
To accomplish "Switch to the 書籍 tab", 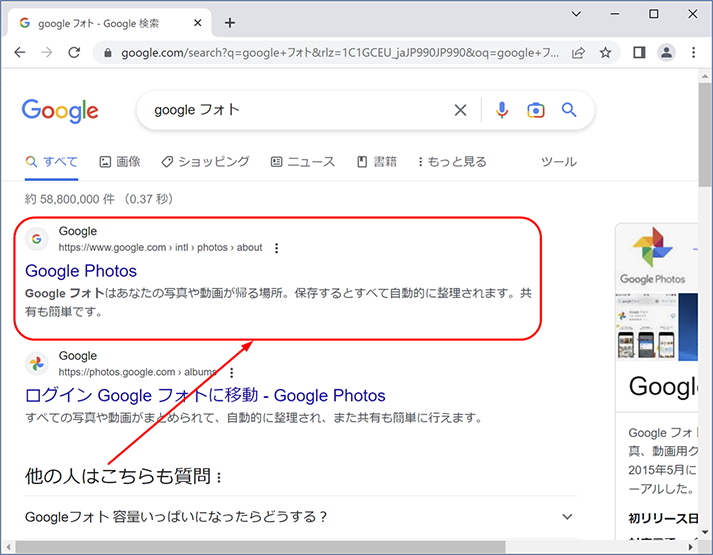I will click(377, 162).
